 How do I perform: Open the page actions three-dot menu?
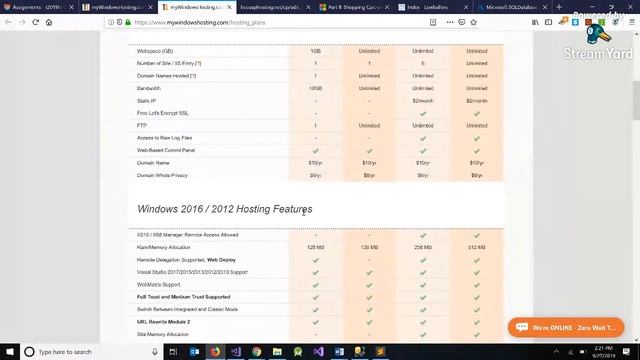coord(450,22)
